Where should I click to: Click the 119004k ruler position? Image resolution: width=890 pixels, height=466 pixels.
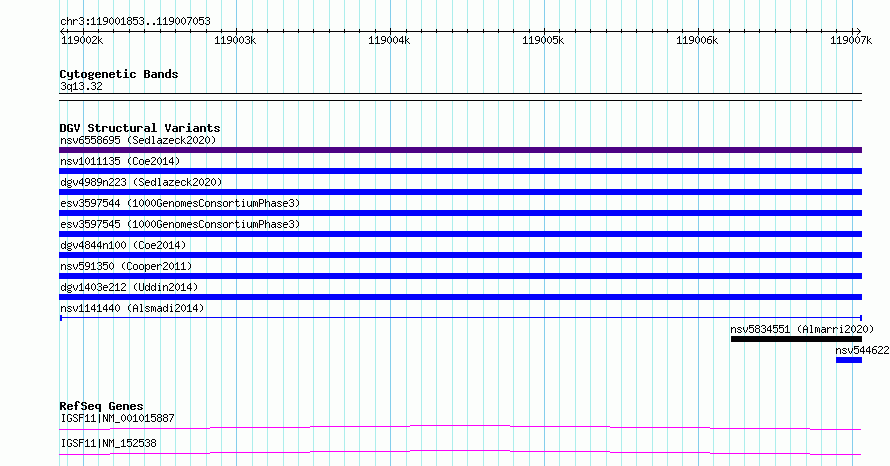click(x=389, y=40)
